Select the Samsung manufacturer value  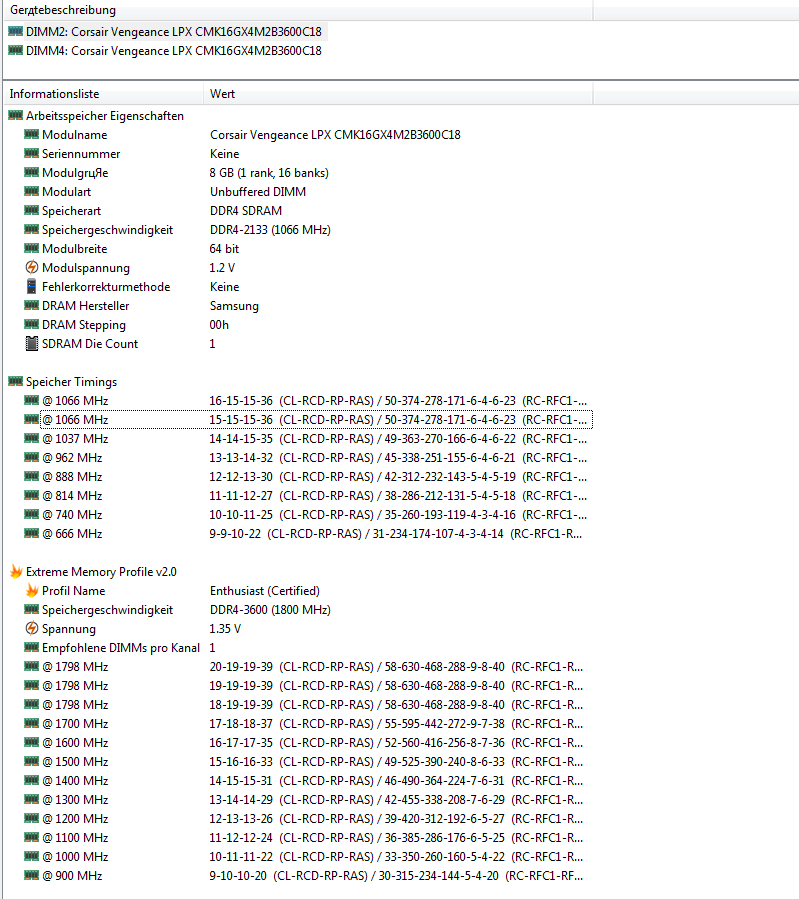[234, 306]
